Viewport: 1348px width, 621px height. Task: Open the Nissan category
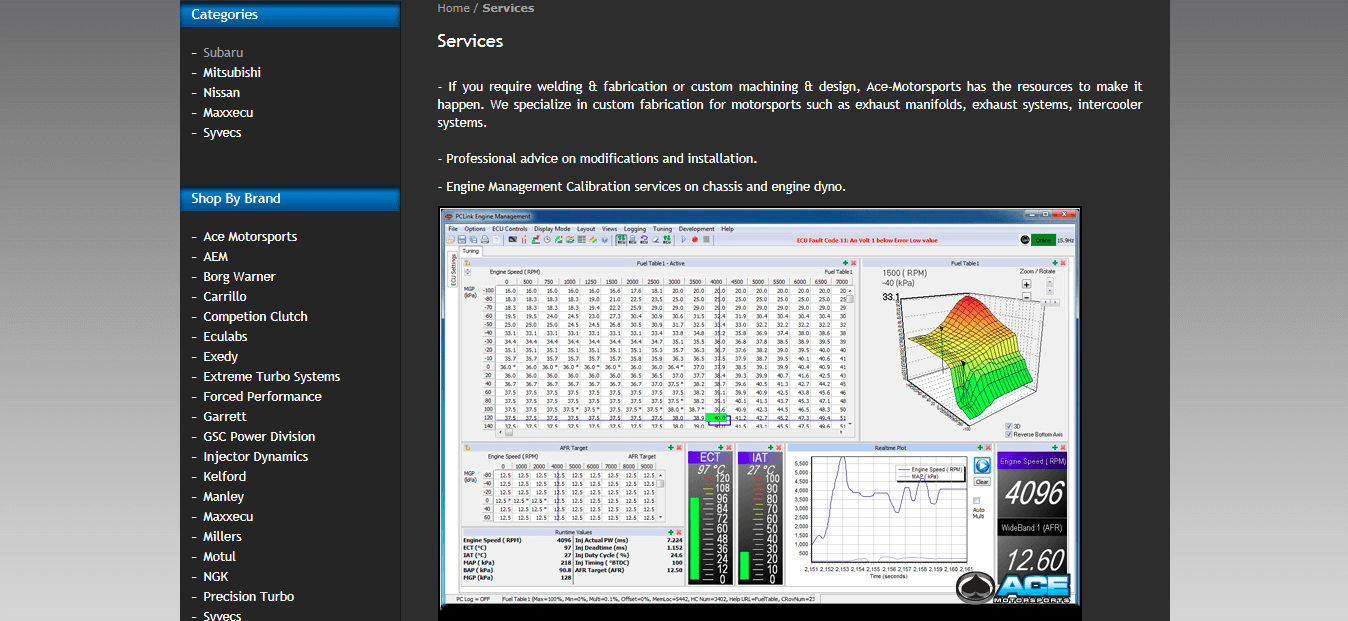click(221, 92)
